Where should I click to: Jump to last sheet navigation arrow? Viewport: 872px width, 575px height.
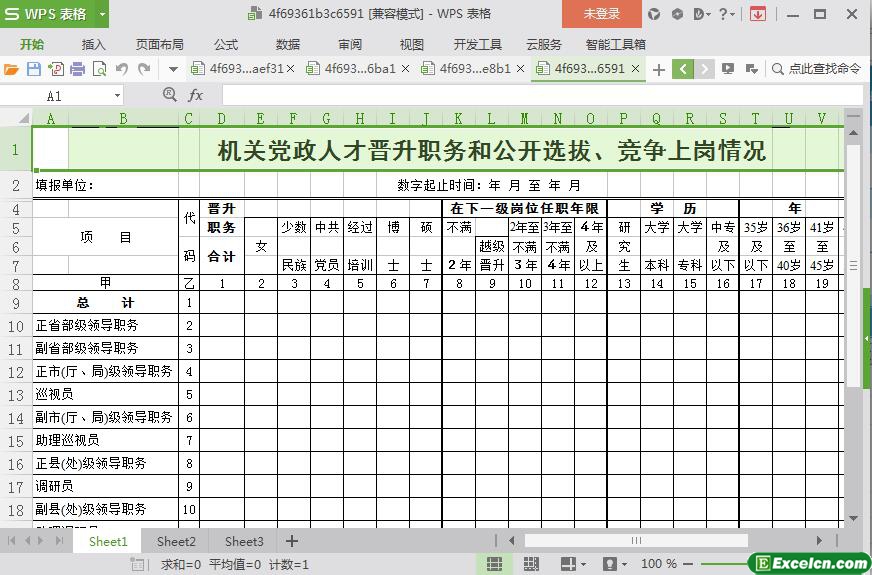(x=59, y=541)
